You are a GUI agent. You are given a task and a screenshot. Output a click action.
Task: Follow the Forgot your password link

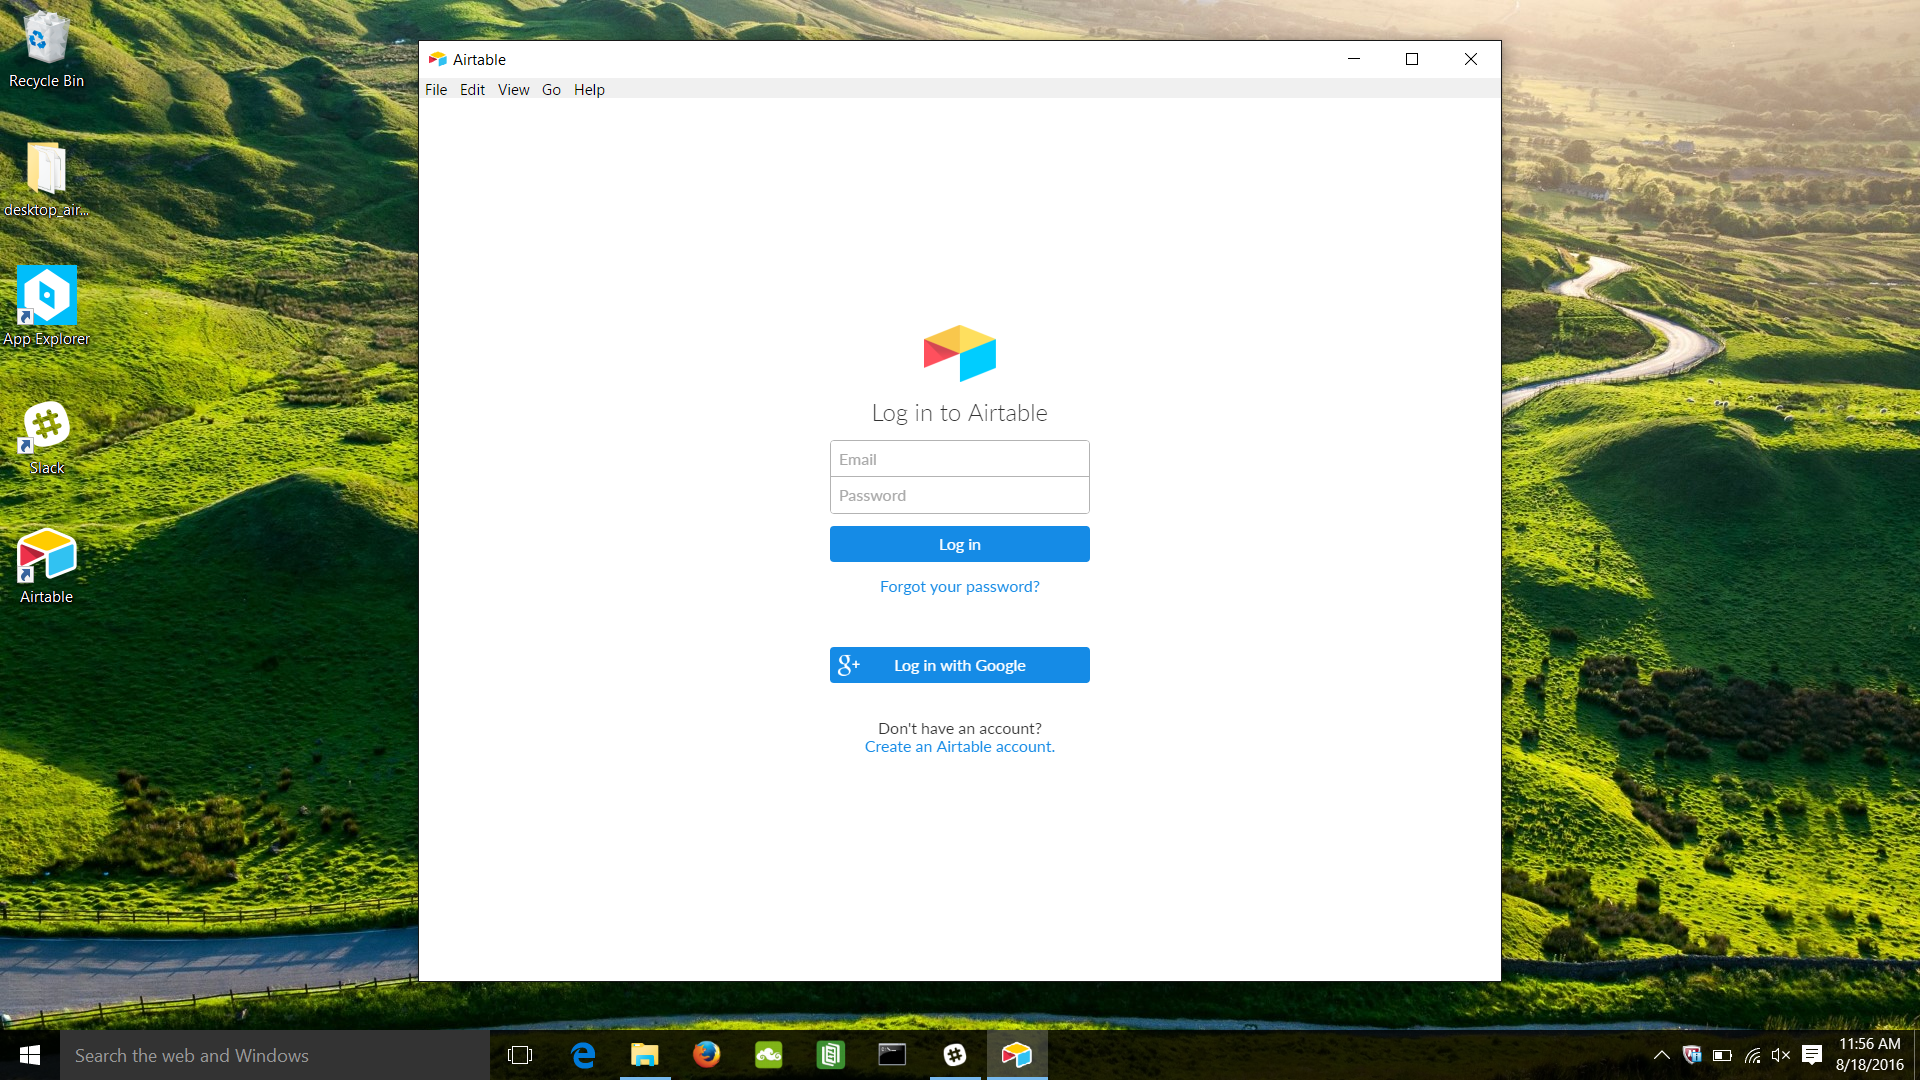pos(959,587)
